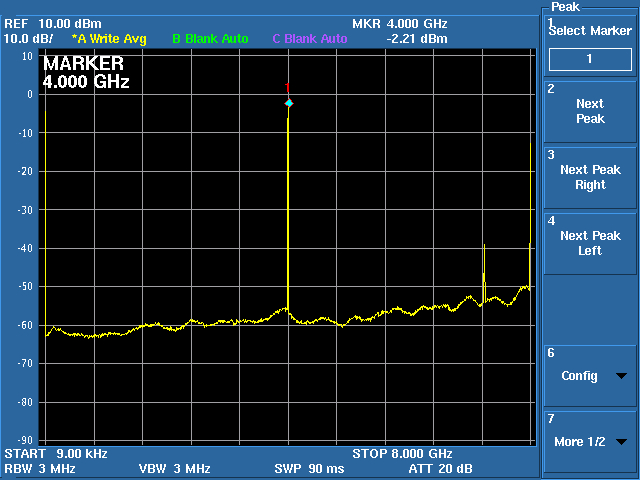640x480 pixels.
Task: Click the red marker number 1 label
Action: (288, 88)
